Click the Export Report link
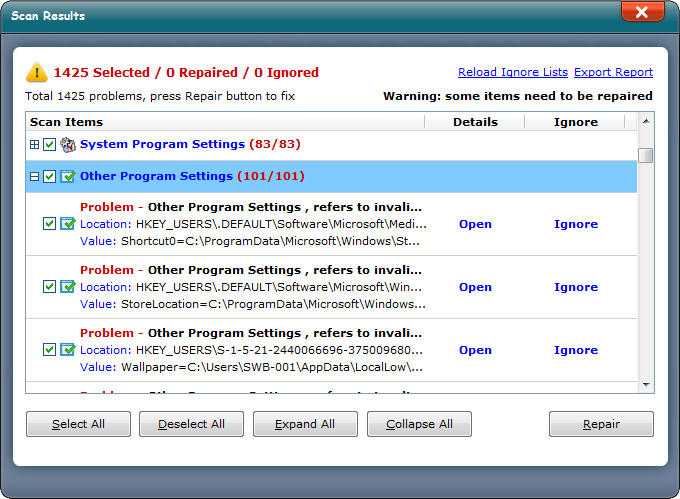The height and width of the screenshot is (499, 680). pos(614,72)
